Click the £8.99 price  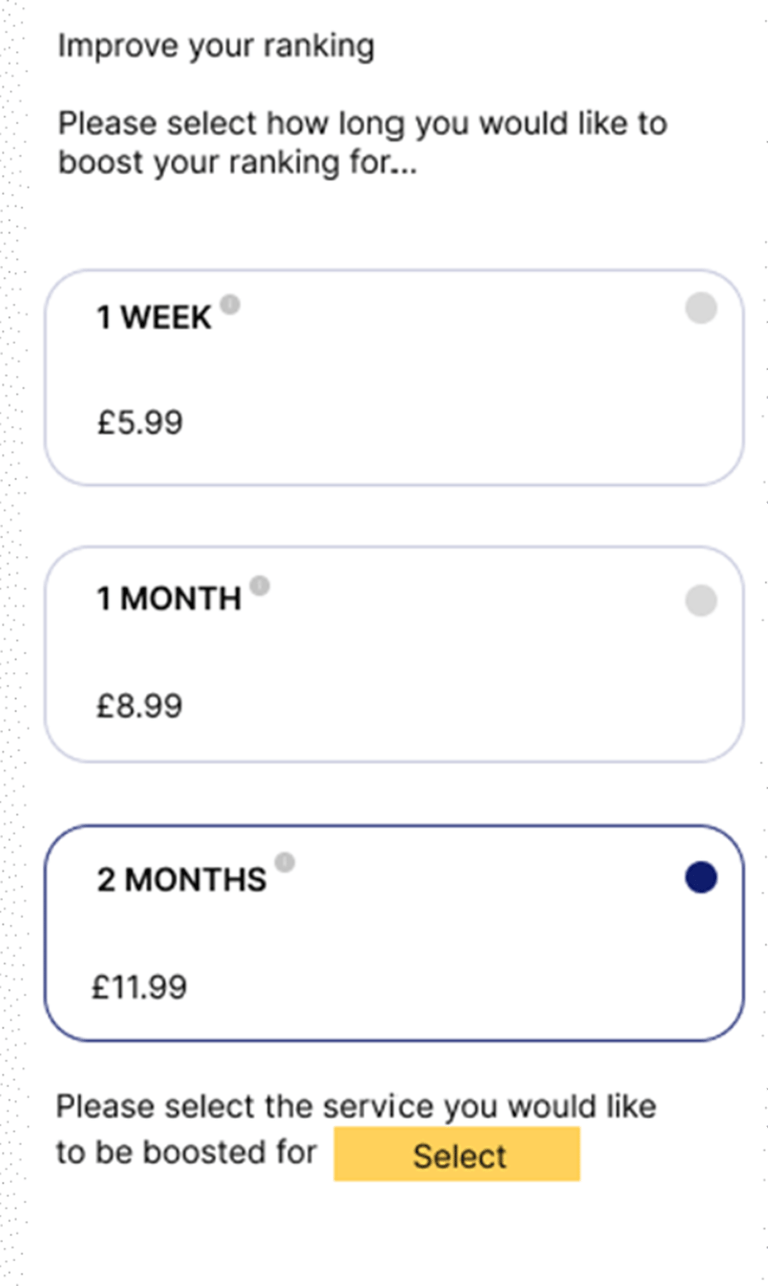[x=140, y=706]
